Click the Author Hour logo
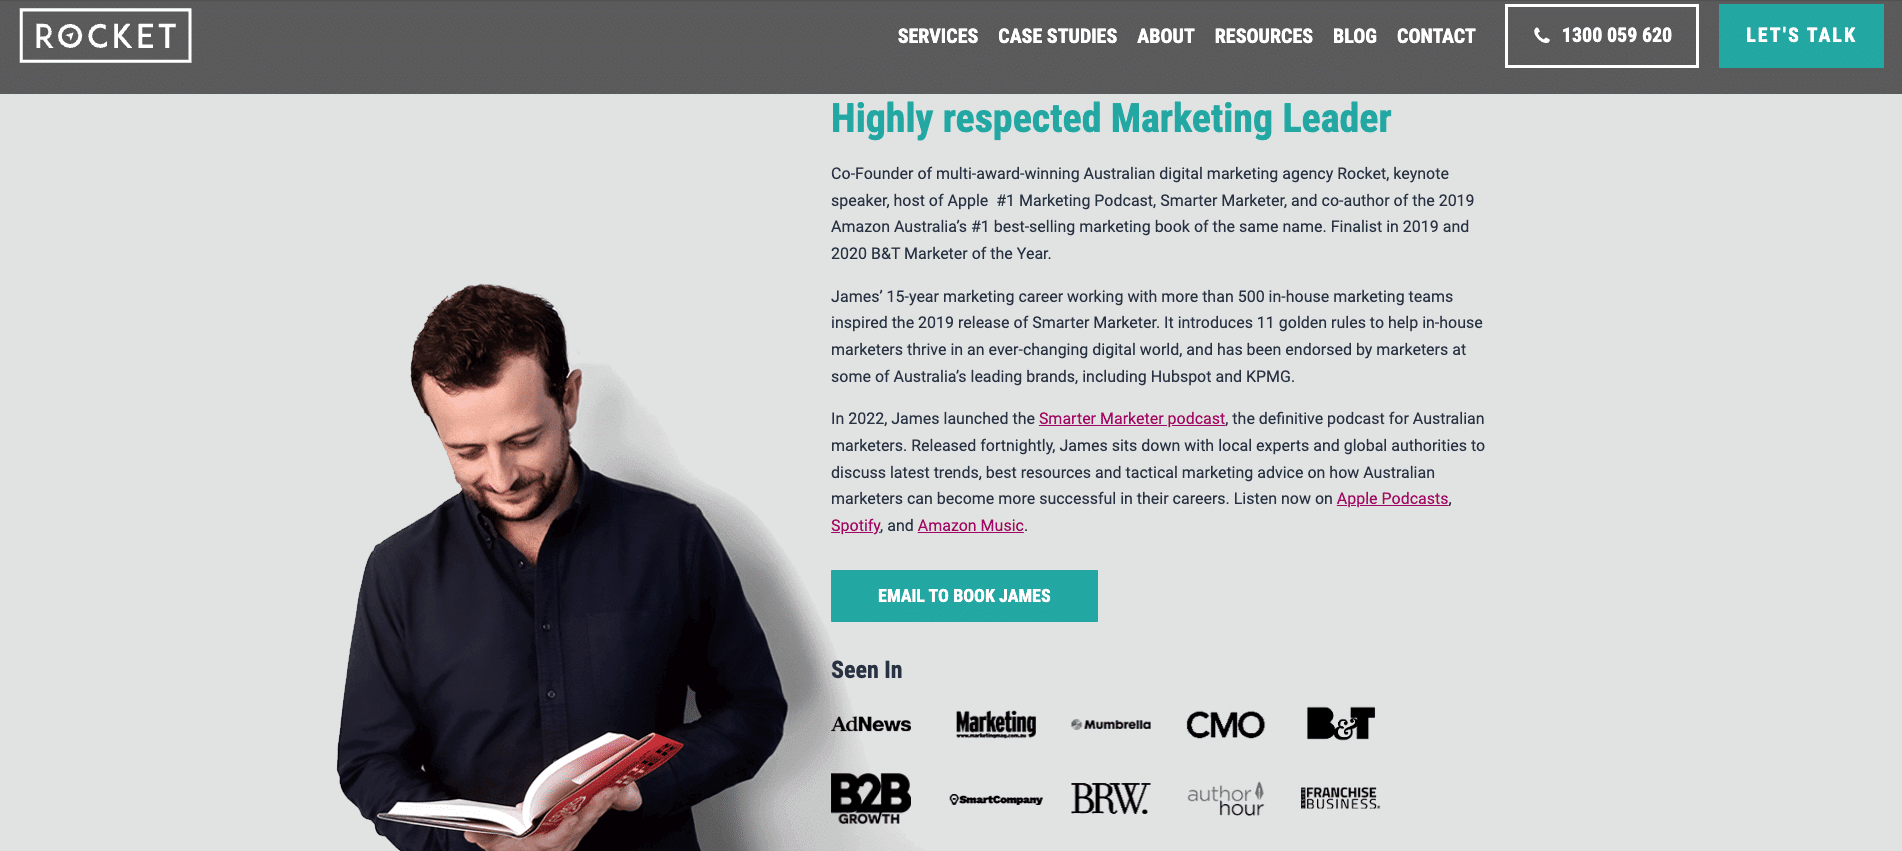Image resolution: width=1902 pixels, height=851 pixels. pos(1226,798)
